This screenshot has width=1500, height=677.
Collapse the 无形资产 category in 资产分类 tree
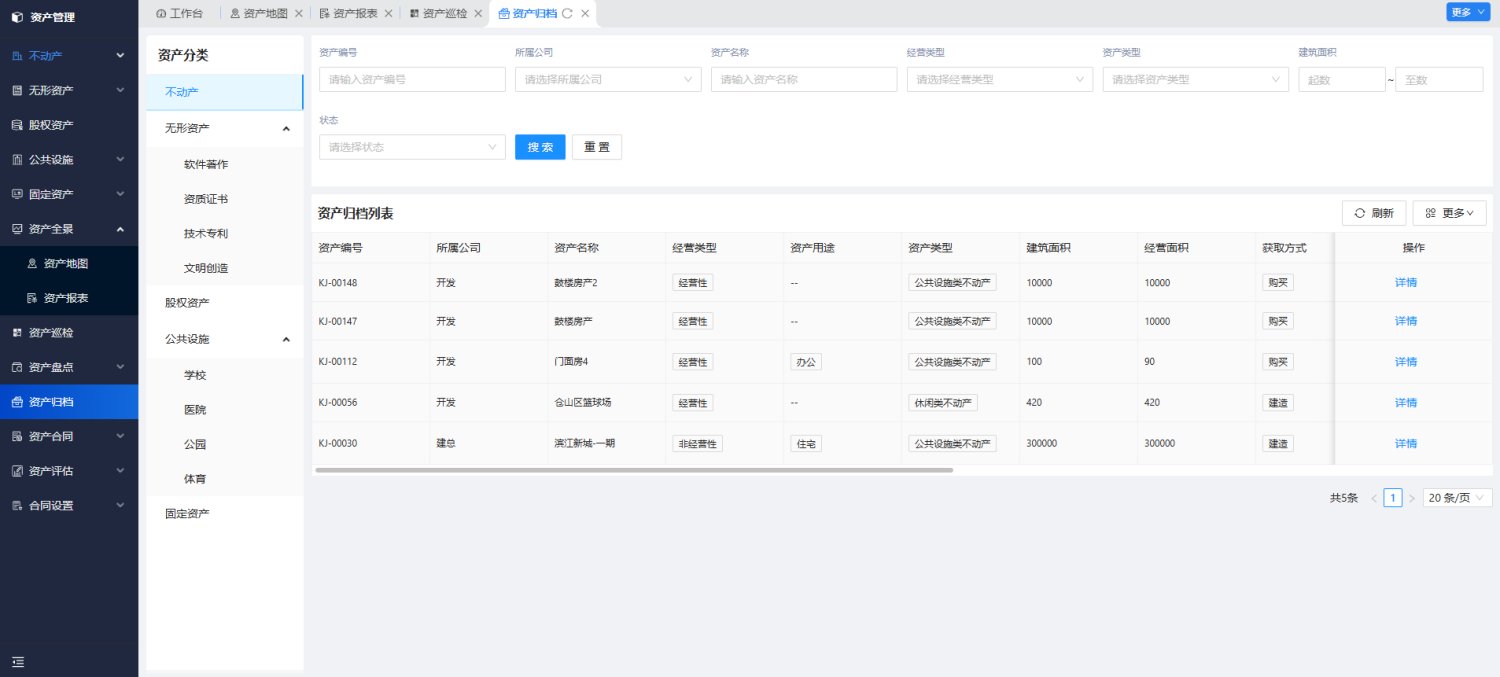286,129
